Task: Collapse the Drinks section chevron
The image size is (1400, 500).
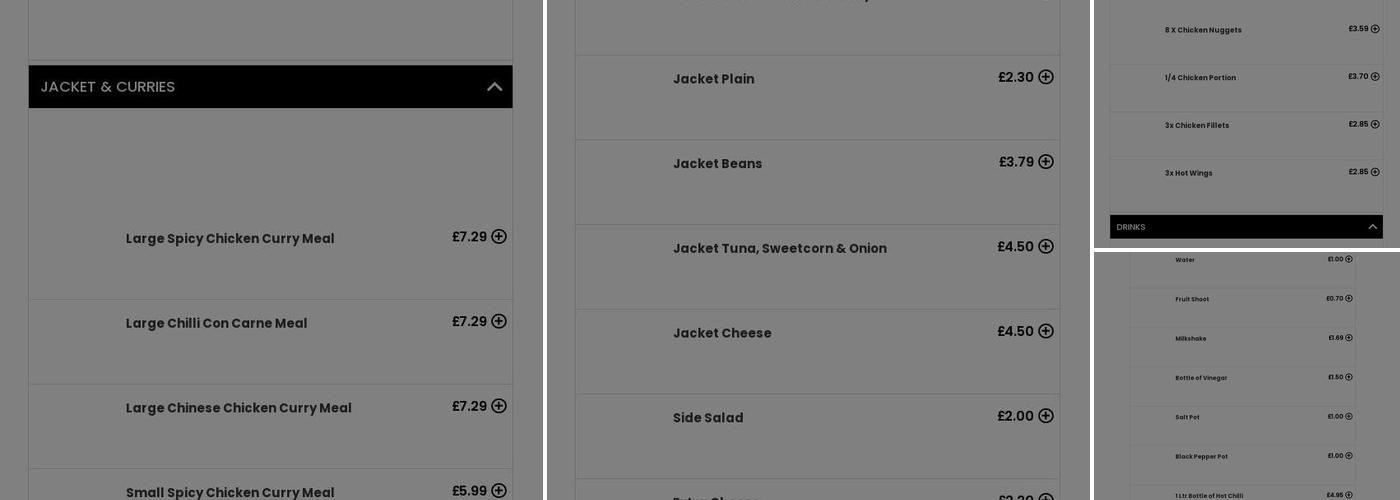Action: pyautogui.click(x=1372, y=227)
